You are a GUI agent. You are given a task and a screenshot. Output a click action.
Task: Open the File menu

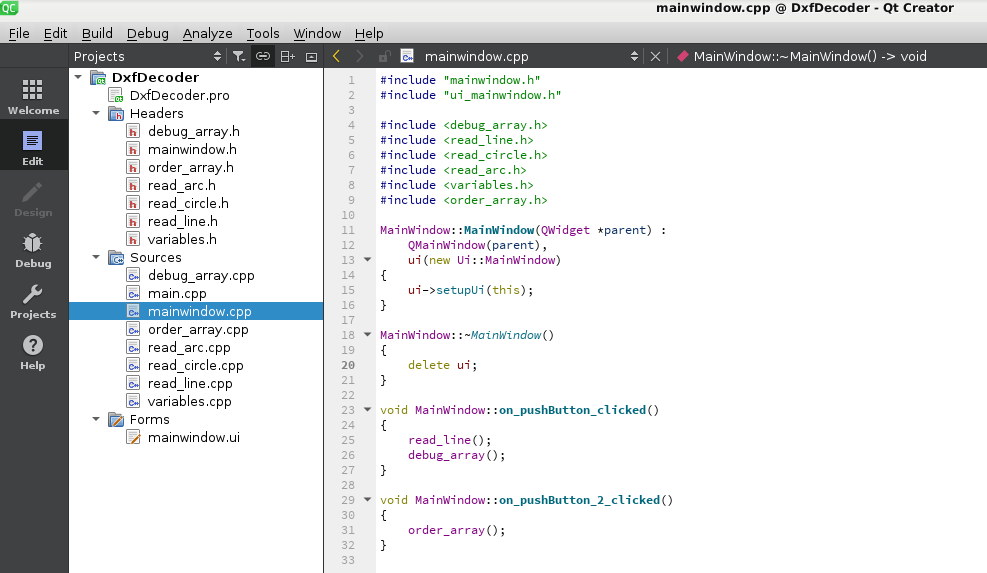click(x=19, y=33)
